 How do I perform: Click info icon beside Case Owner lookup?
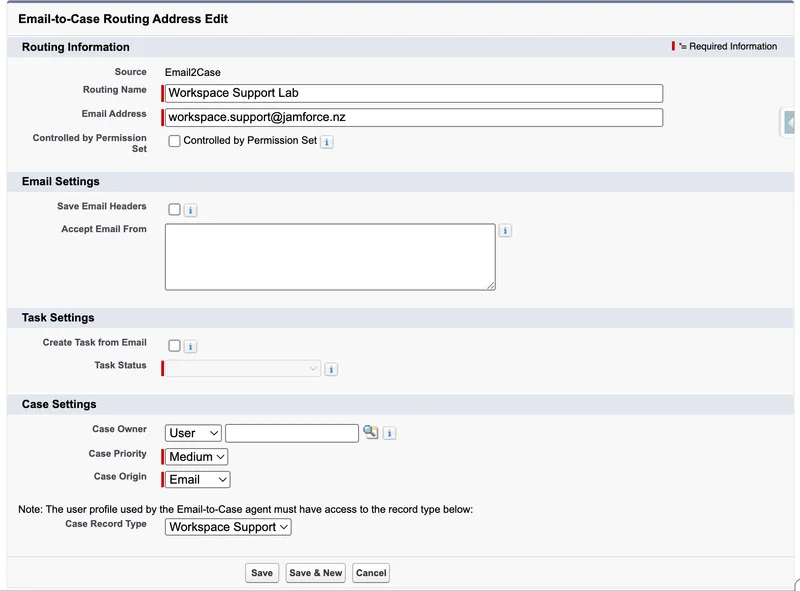coord(389,433)
